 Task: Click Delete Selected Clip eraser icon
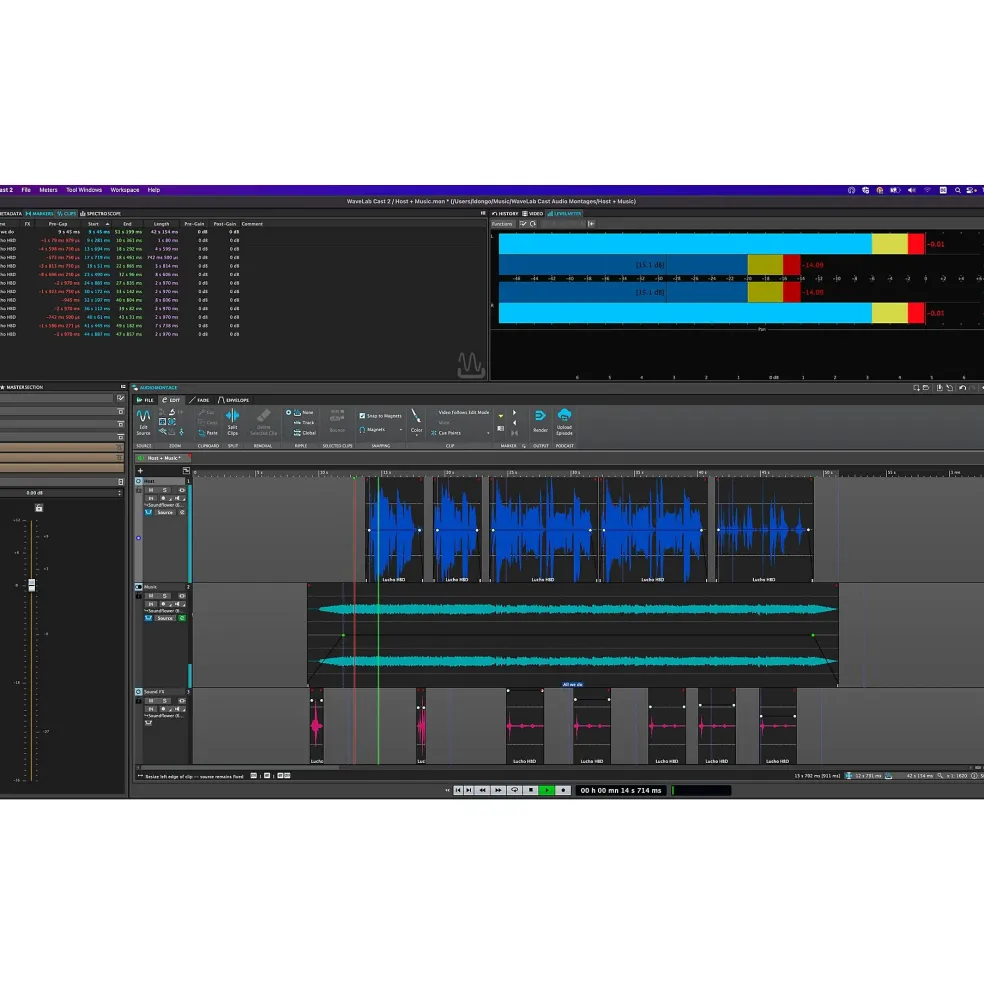(263, 415)
